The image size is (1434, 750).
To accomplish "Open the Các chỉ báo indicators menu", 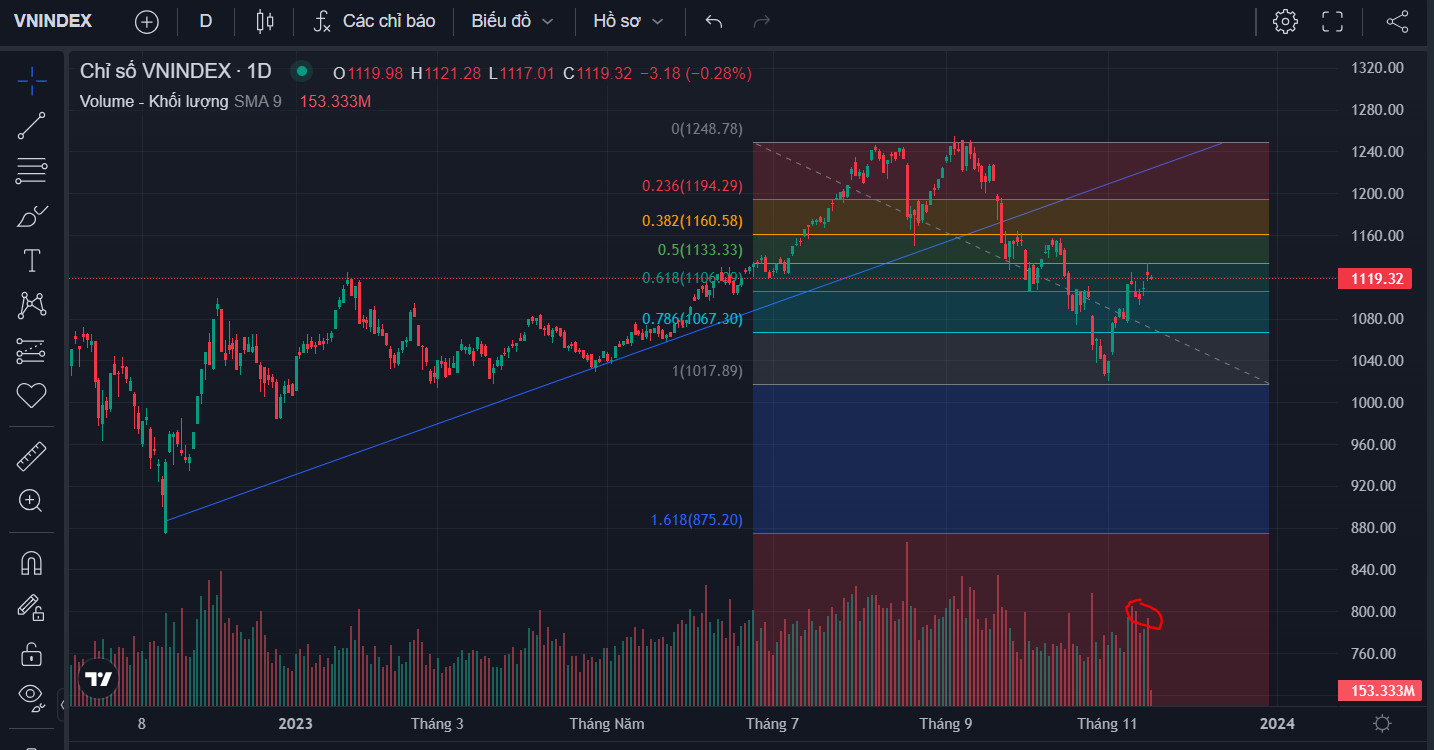I will tap(374, 21).
